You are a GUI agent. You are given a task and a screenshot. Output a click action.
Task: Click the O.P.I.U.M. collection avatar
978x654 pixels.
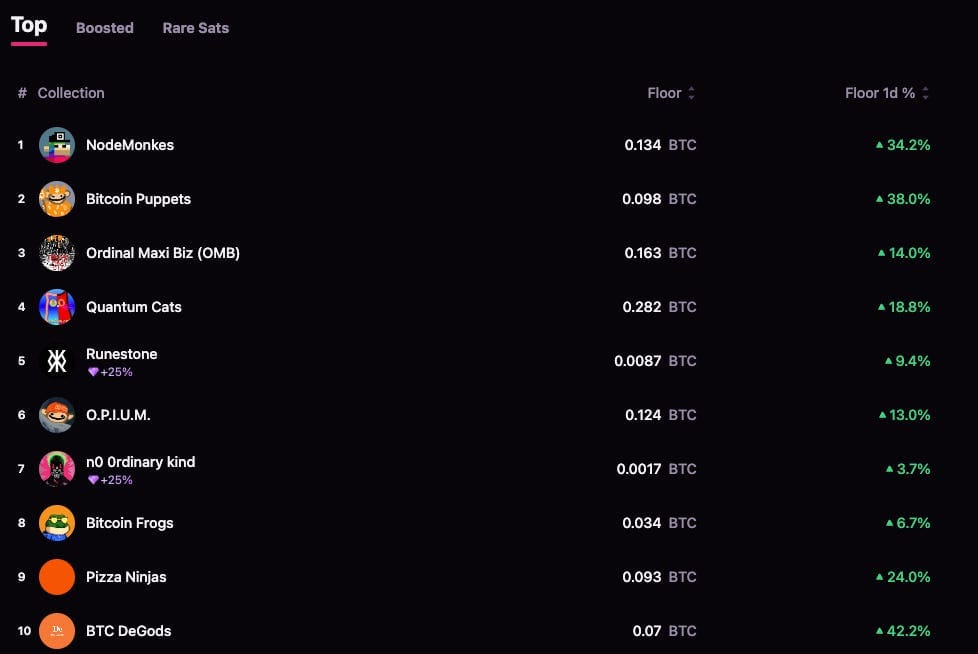57,415
